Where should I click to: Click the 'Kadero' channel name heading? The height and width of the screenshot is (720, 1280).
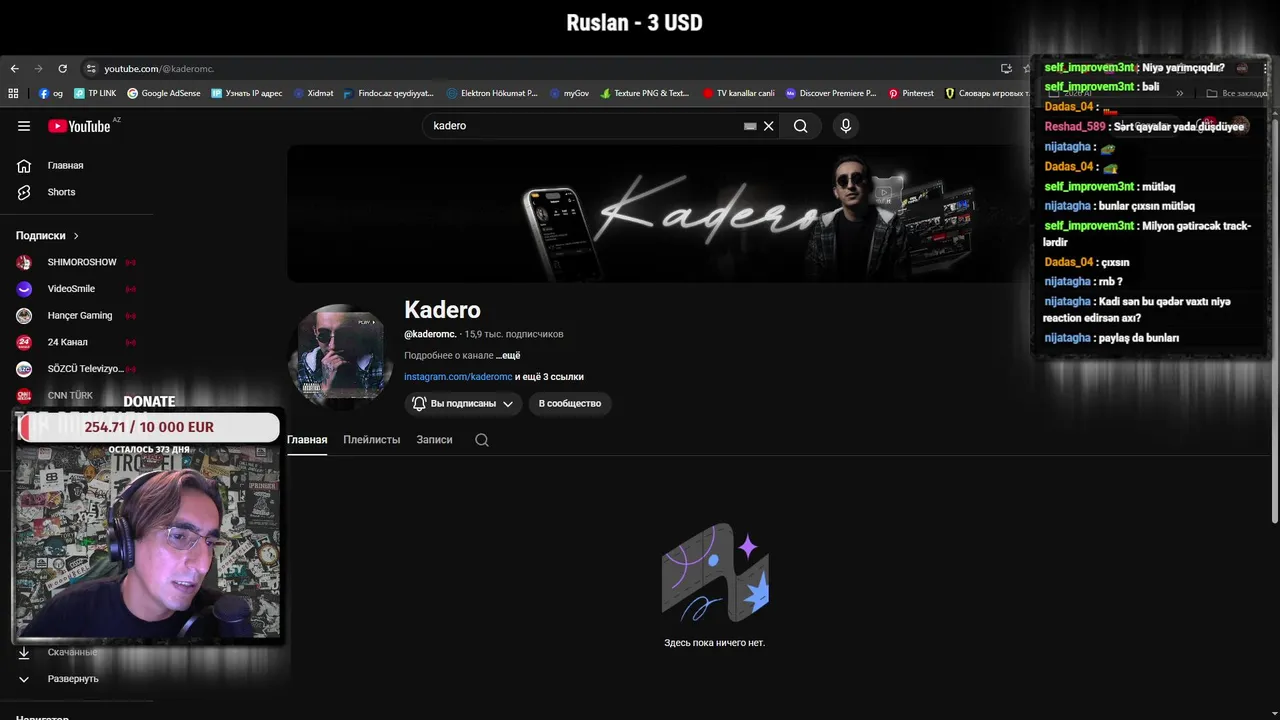coord(442,310)
